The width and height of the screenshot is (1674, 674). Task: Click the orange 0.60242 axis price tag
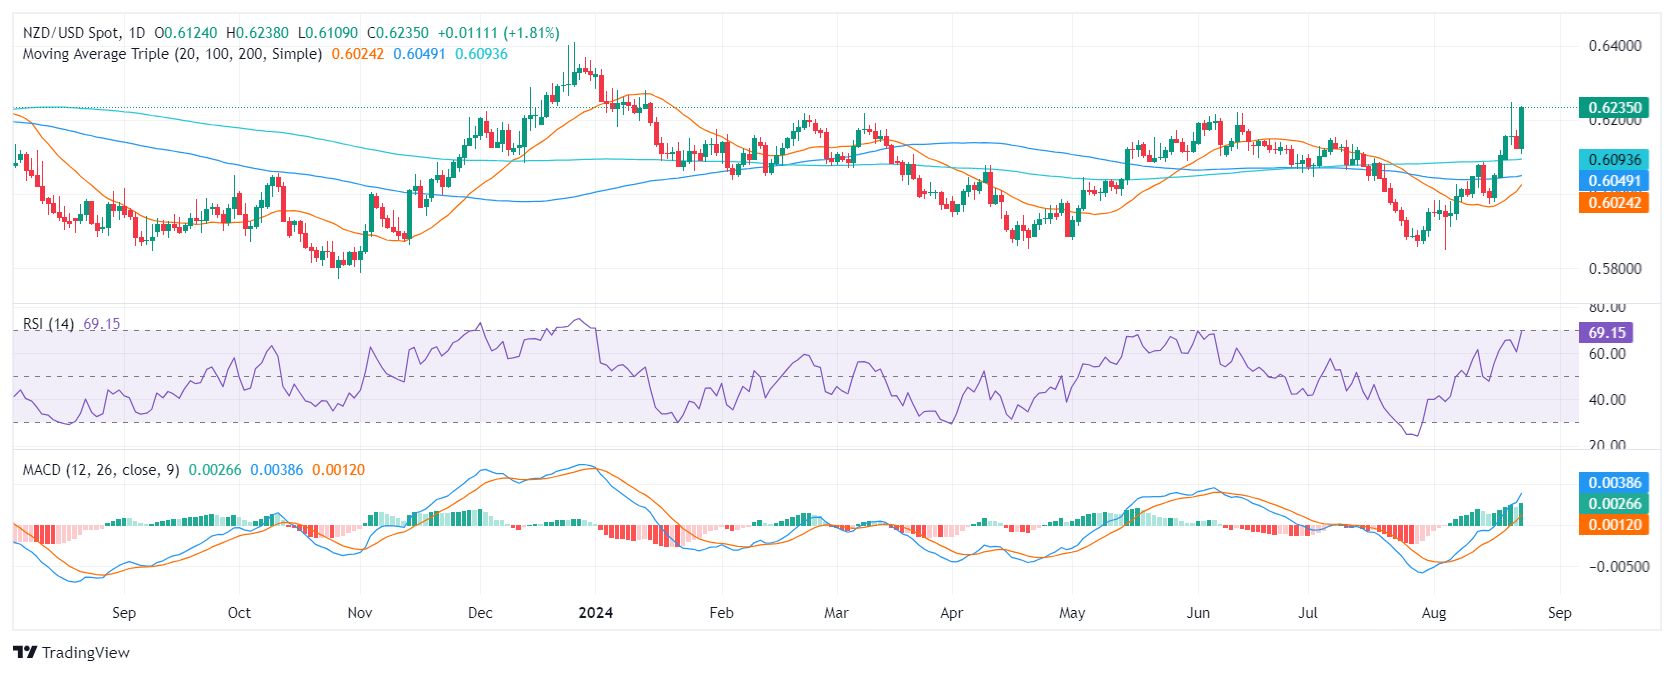coord(1614,202)
